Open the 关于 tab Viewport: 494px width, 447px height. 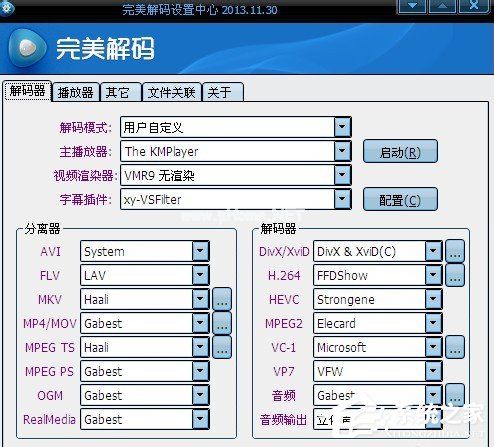pyautogui.click(x=223, y=92)
